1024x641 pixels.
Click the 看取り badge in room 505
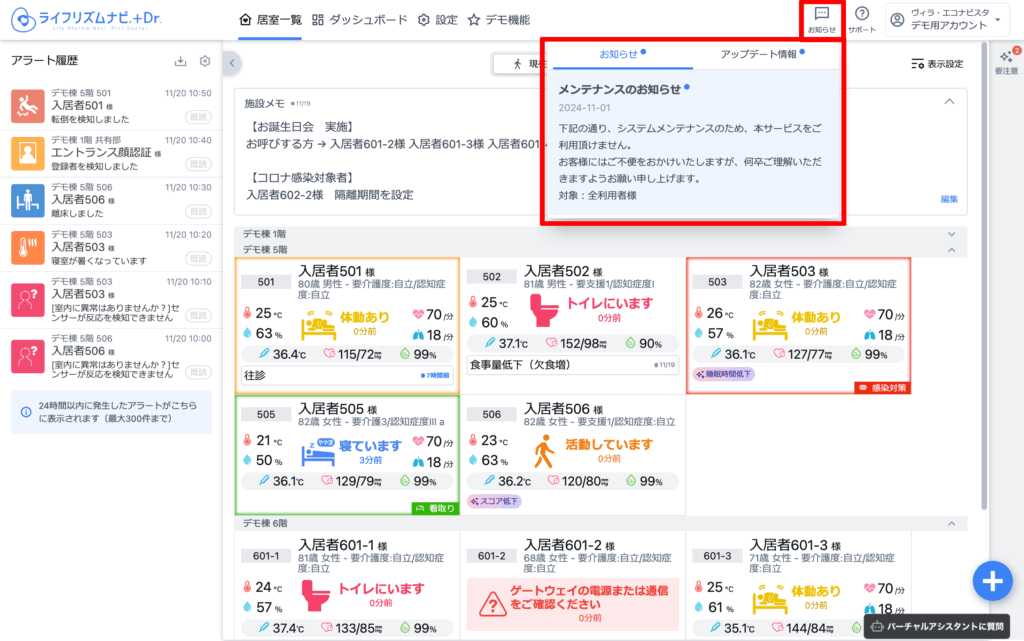(436, 508)
